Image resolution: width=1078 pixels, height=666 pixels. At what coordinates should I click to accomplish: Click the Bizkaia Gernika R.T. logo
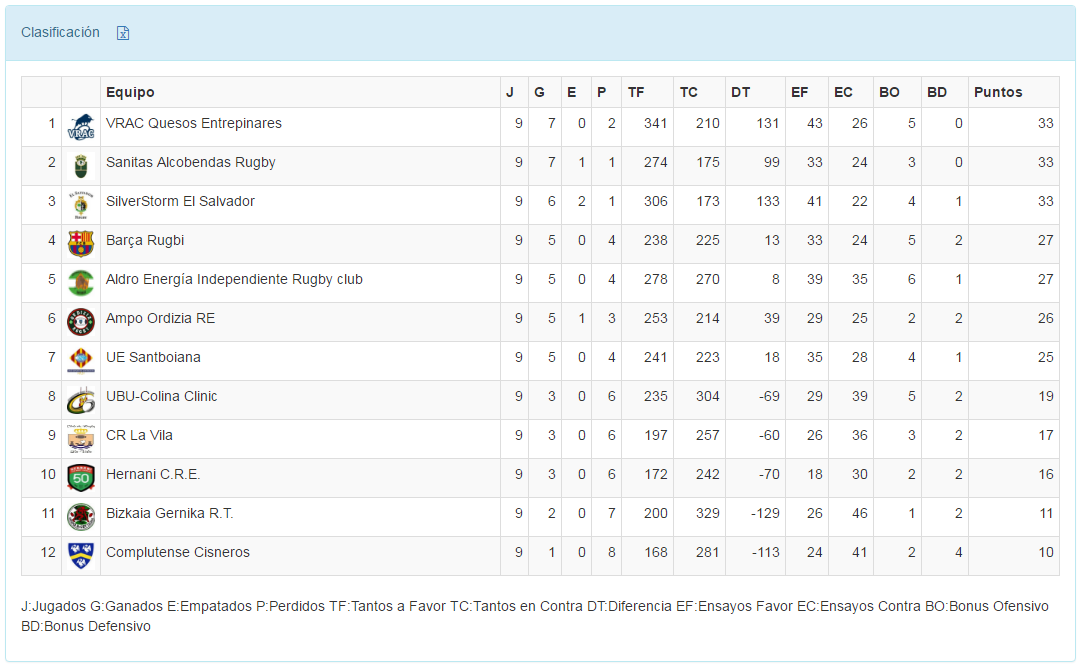point(81,517)
